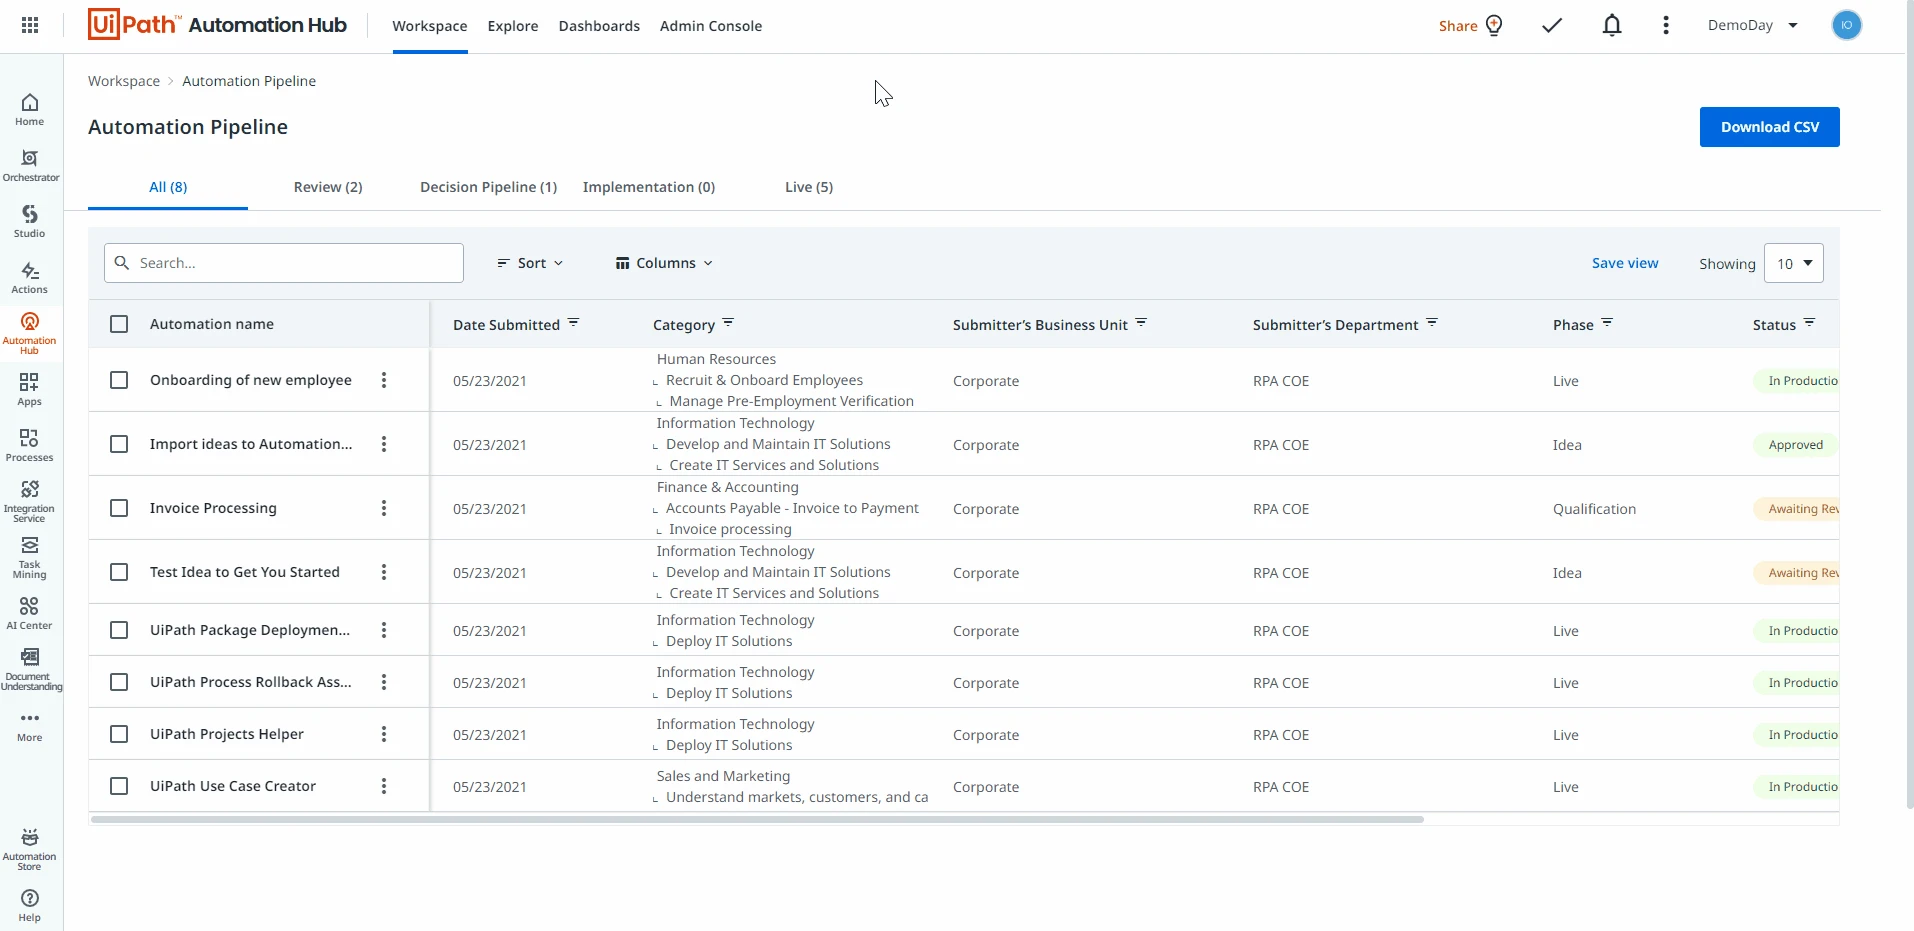1914x931 pixels.
Task: Filter by Submitter's Business Unit column
Action: (1141, 323)
